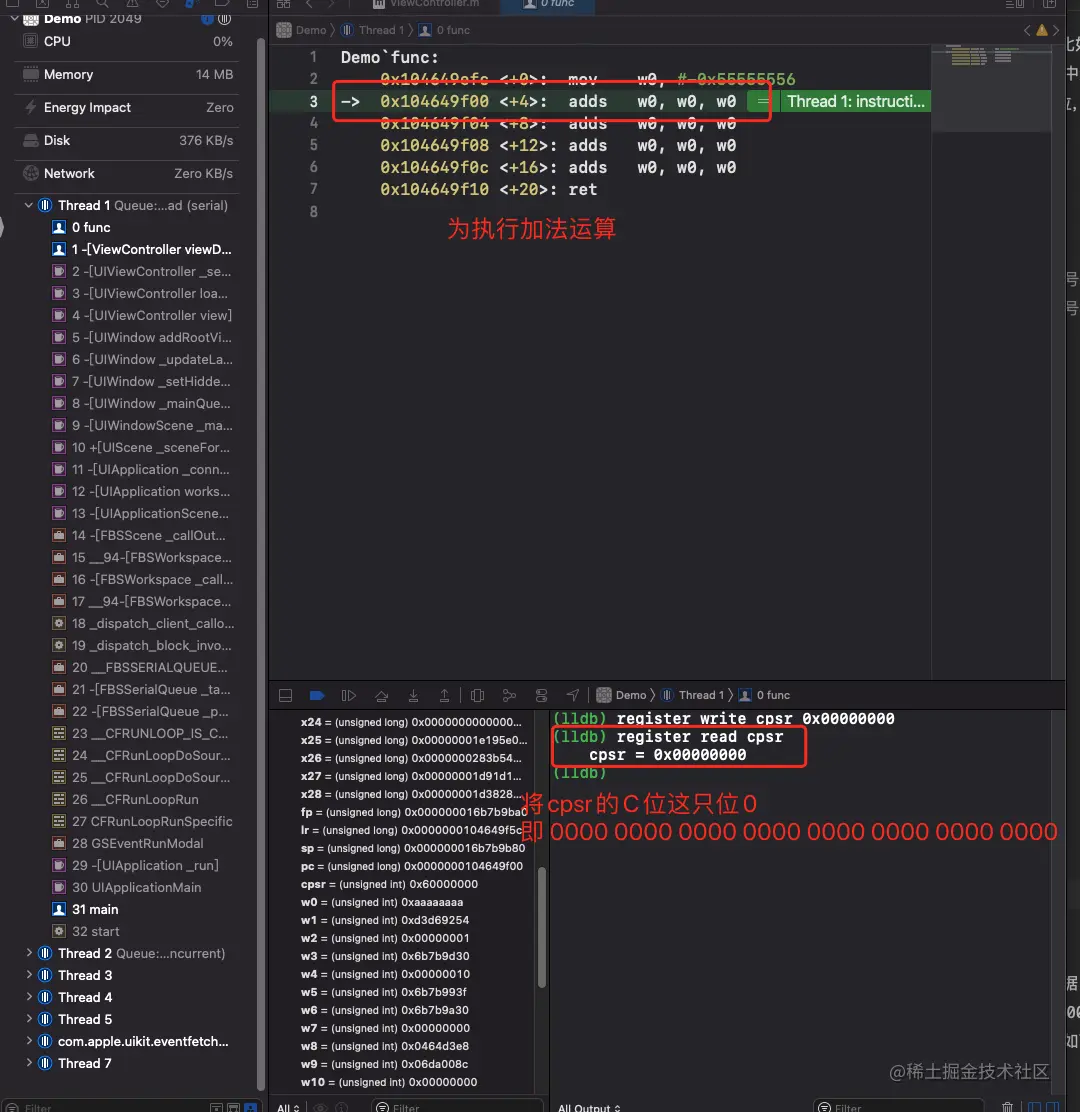The image size is (1080, 1112).
Task: Click the console Filter field
Action: [898, 1106]
